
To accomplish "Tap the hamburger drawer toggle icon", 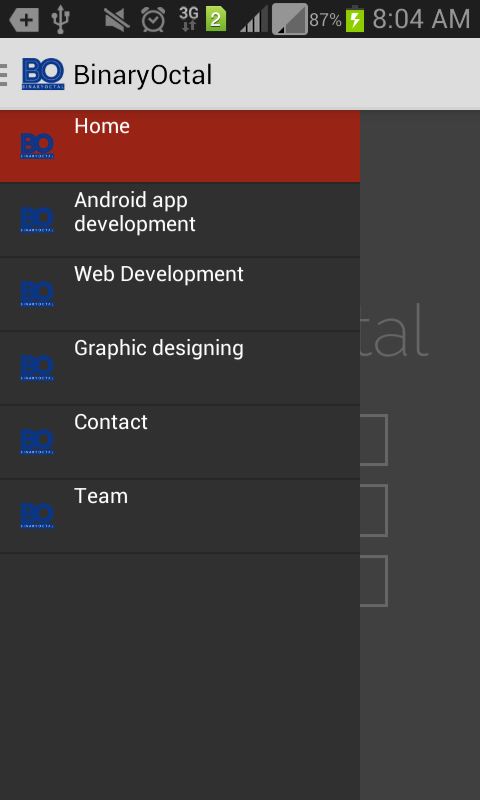I will [x=3, y=74].
